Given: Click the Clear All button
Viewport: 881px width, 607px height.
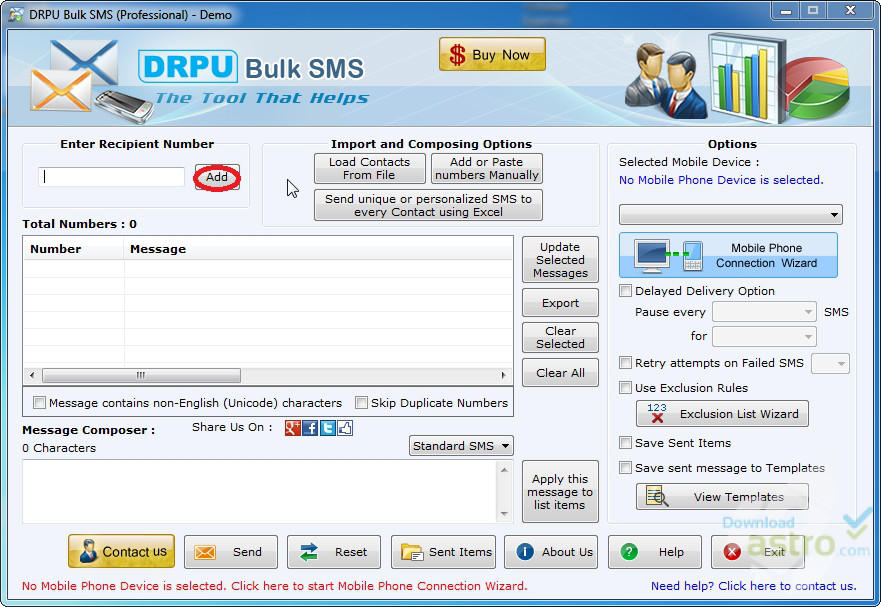Looking at the screenshot, I should (560, 373).
